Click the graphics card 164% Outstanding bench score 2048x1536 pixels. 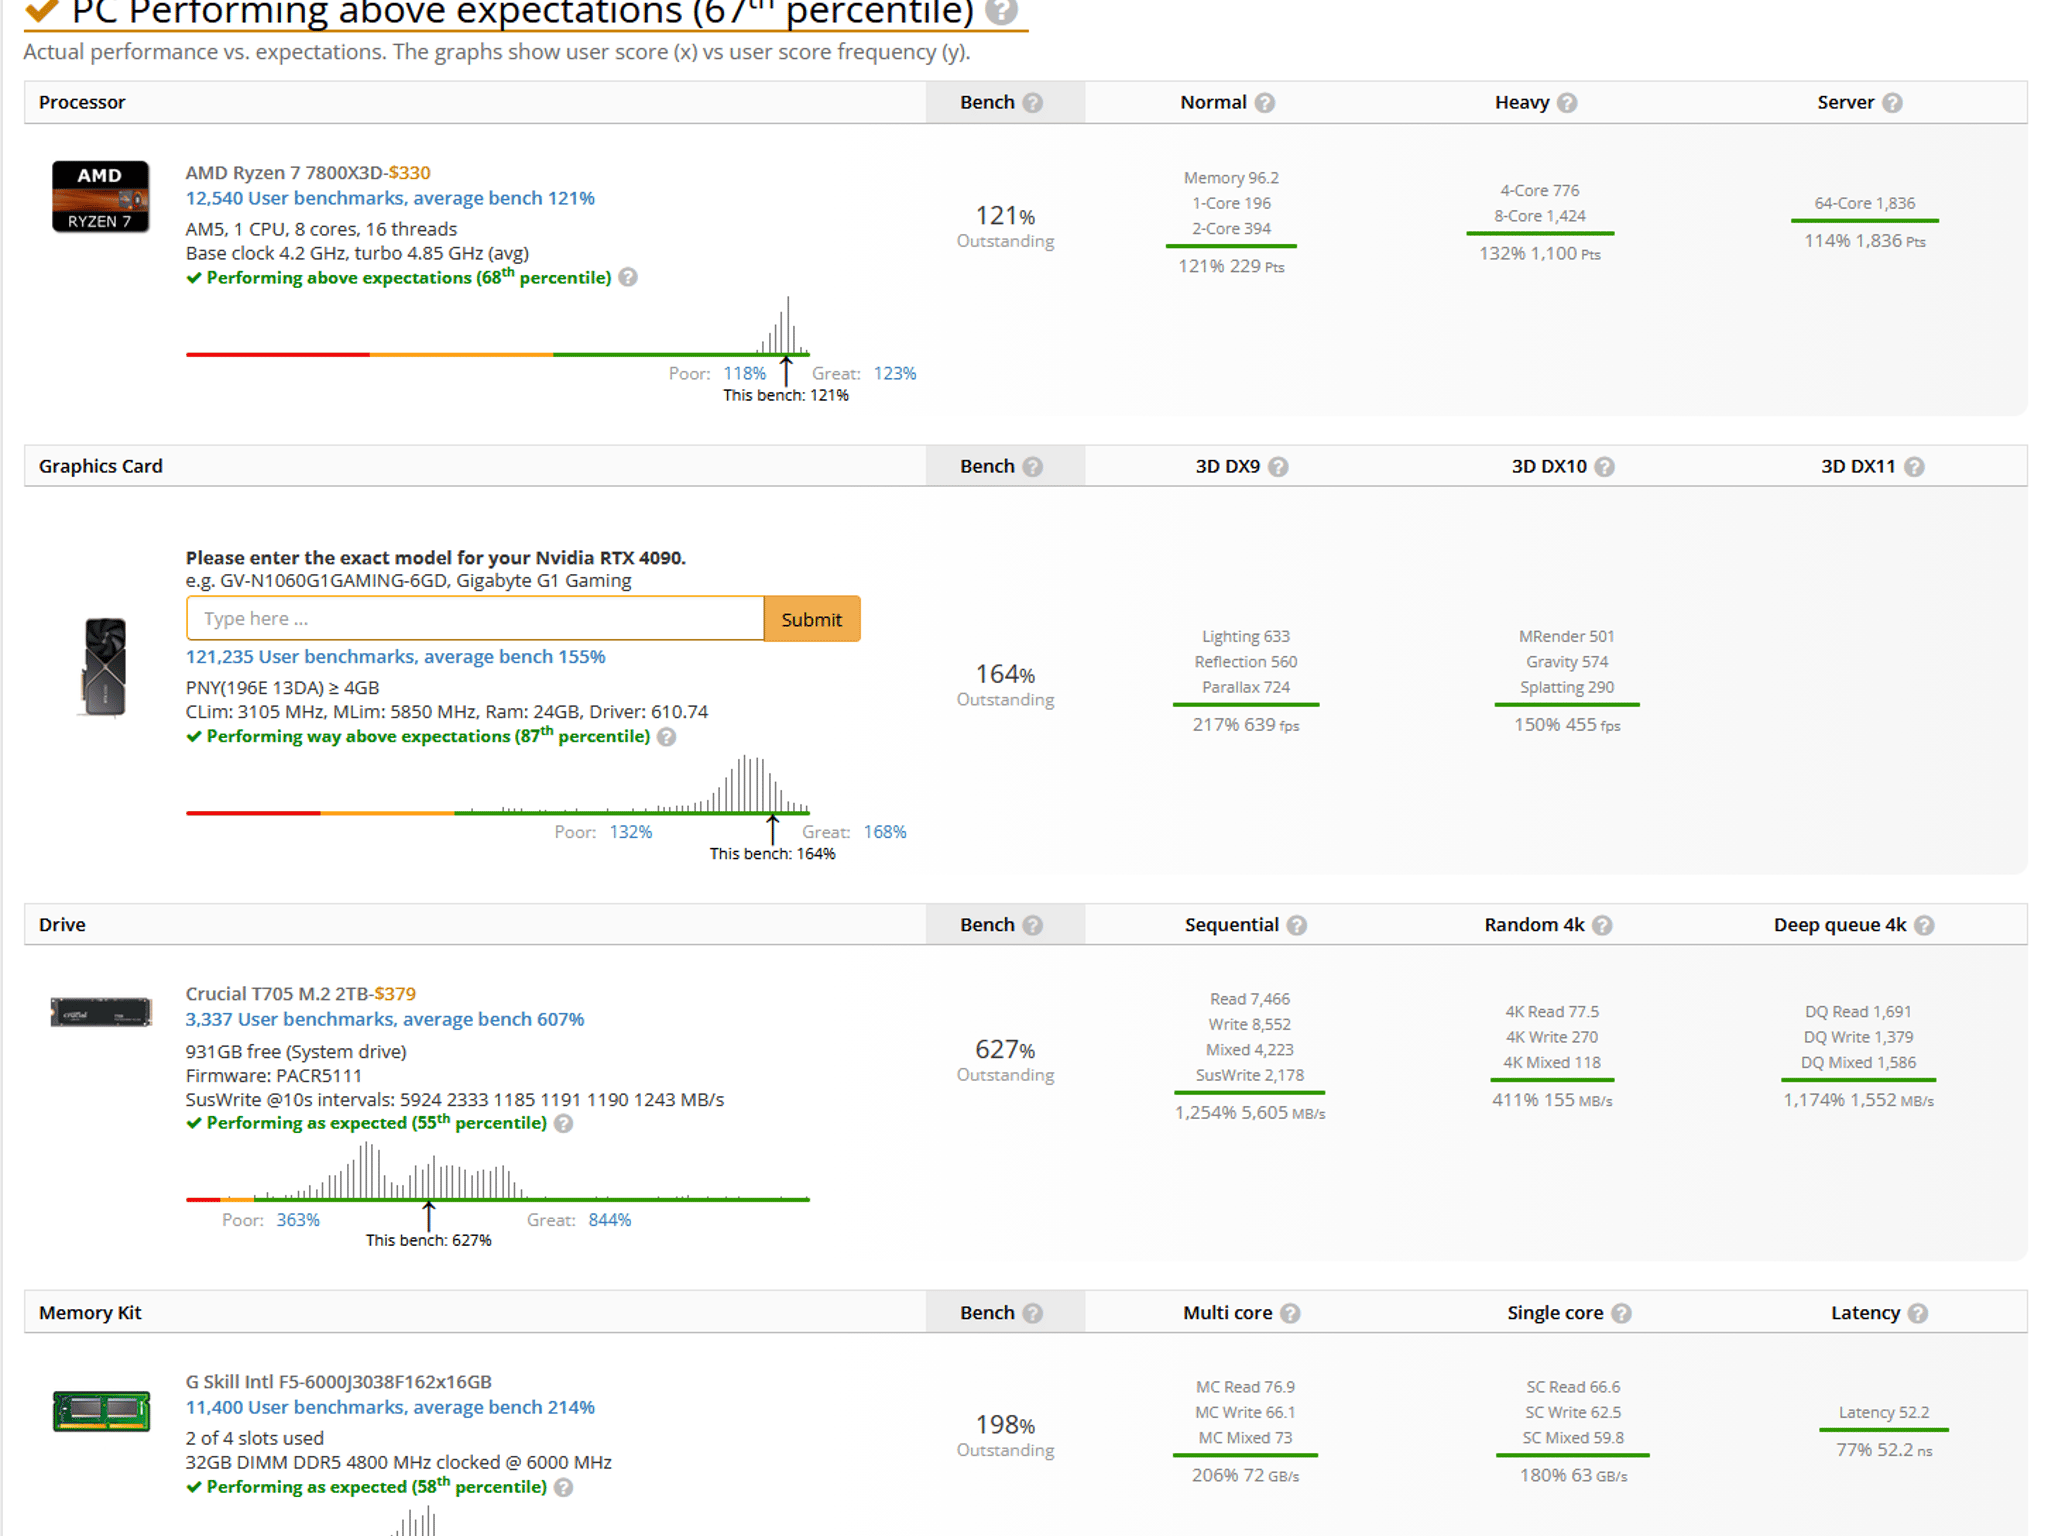pyautogui.click(x=1005, y=685)
